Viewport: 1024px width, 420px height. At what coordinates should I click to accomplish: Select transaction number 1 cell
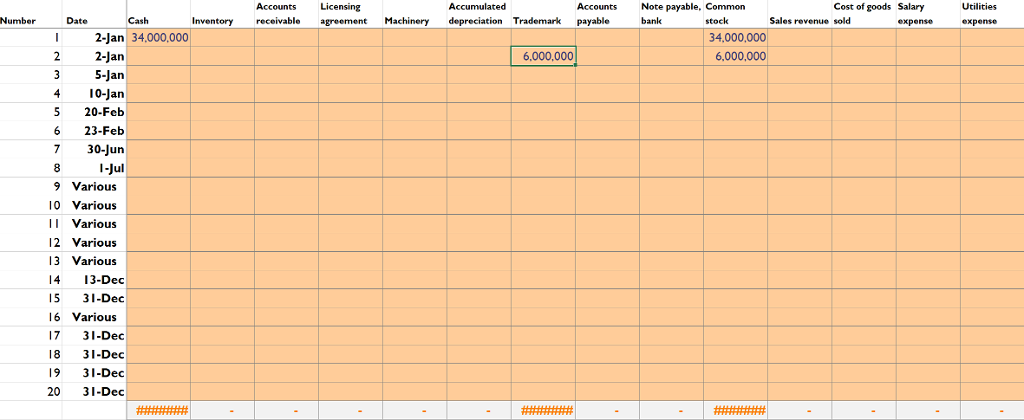(31, 38)
